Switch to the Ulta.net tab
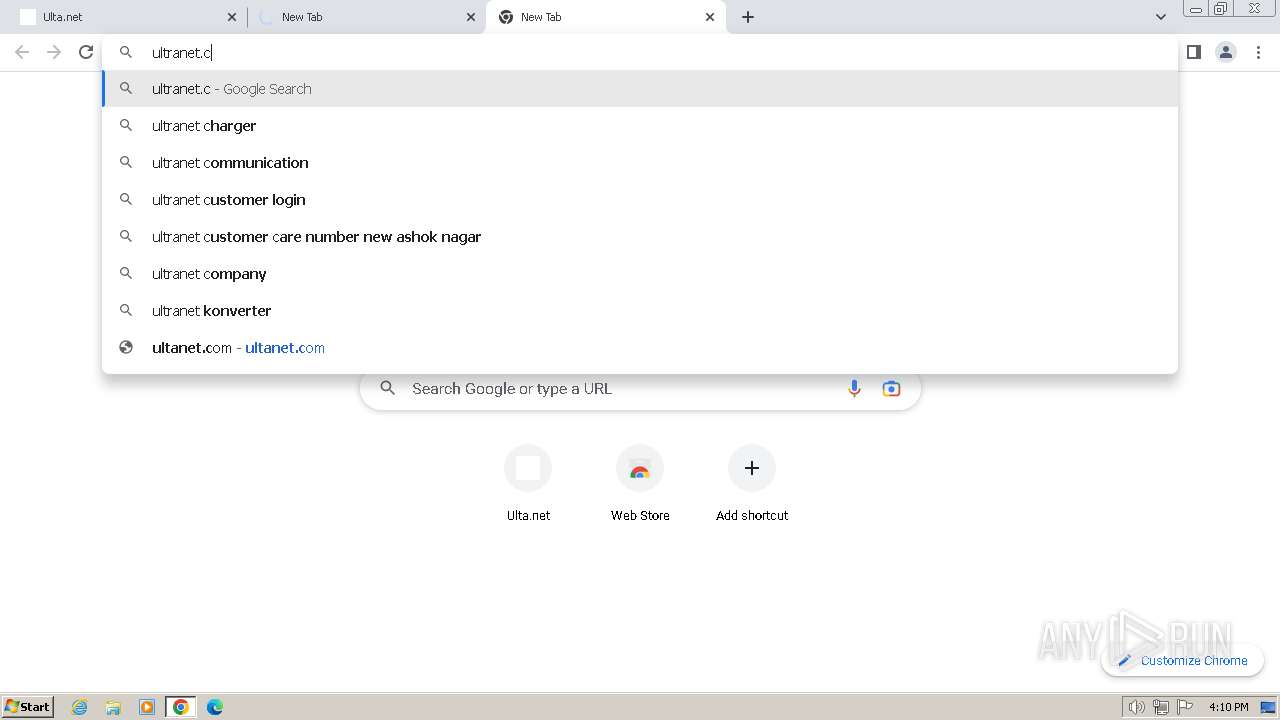1280x720 pixels. pyautogui.click(x=126, y=17)
